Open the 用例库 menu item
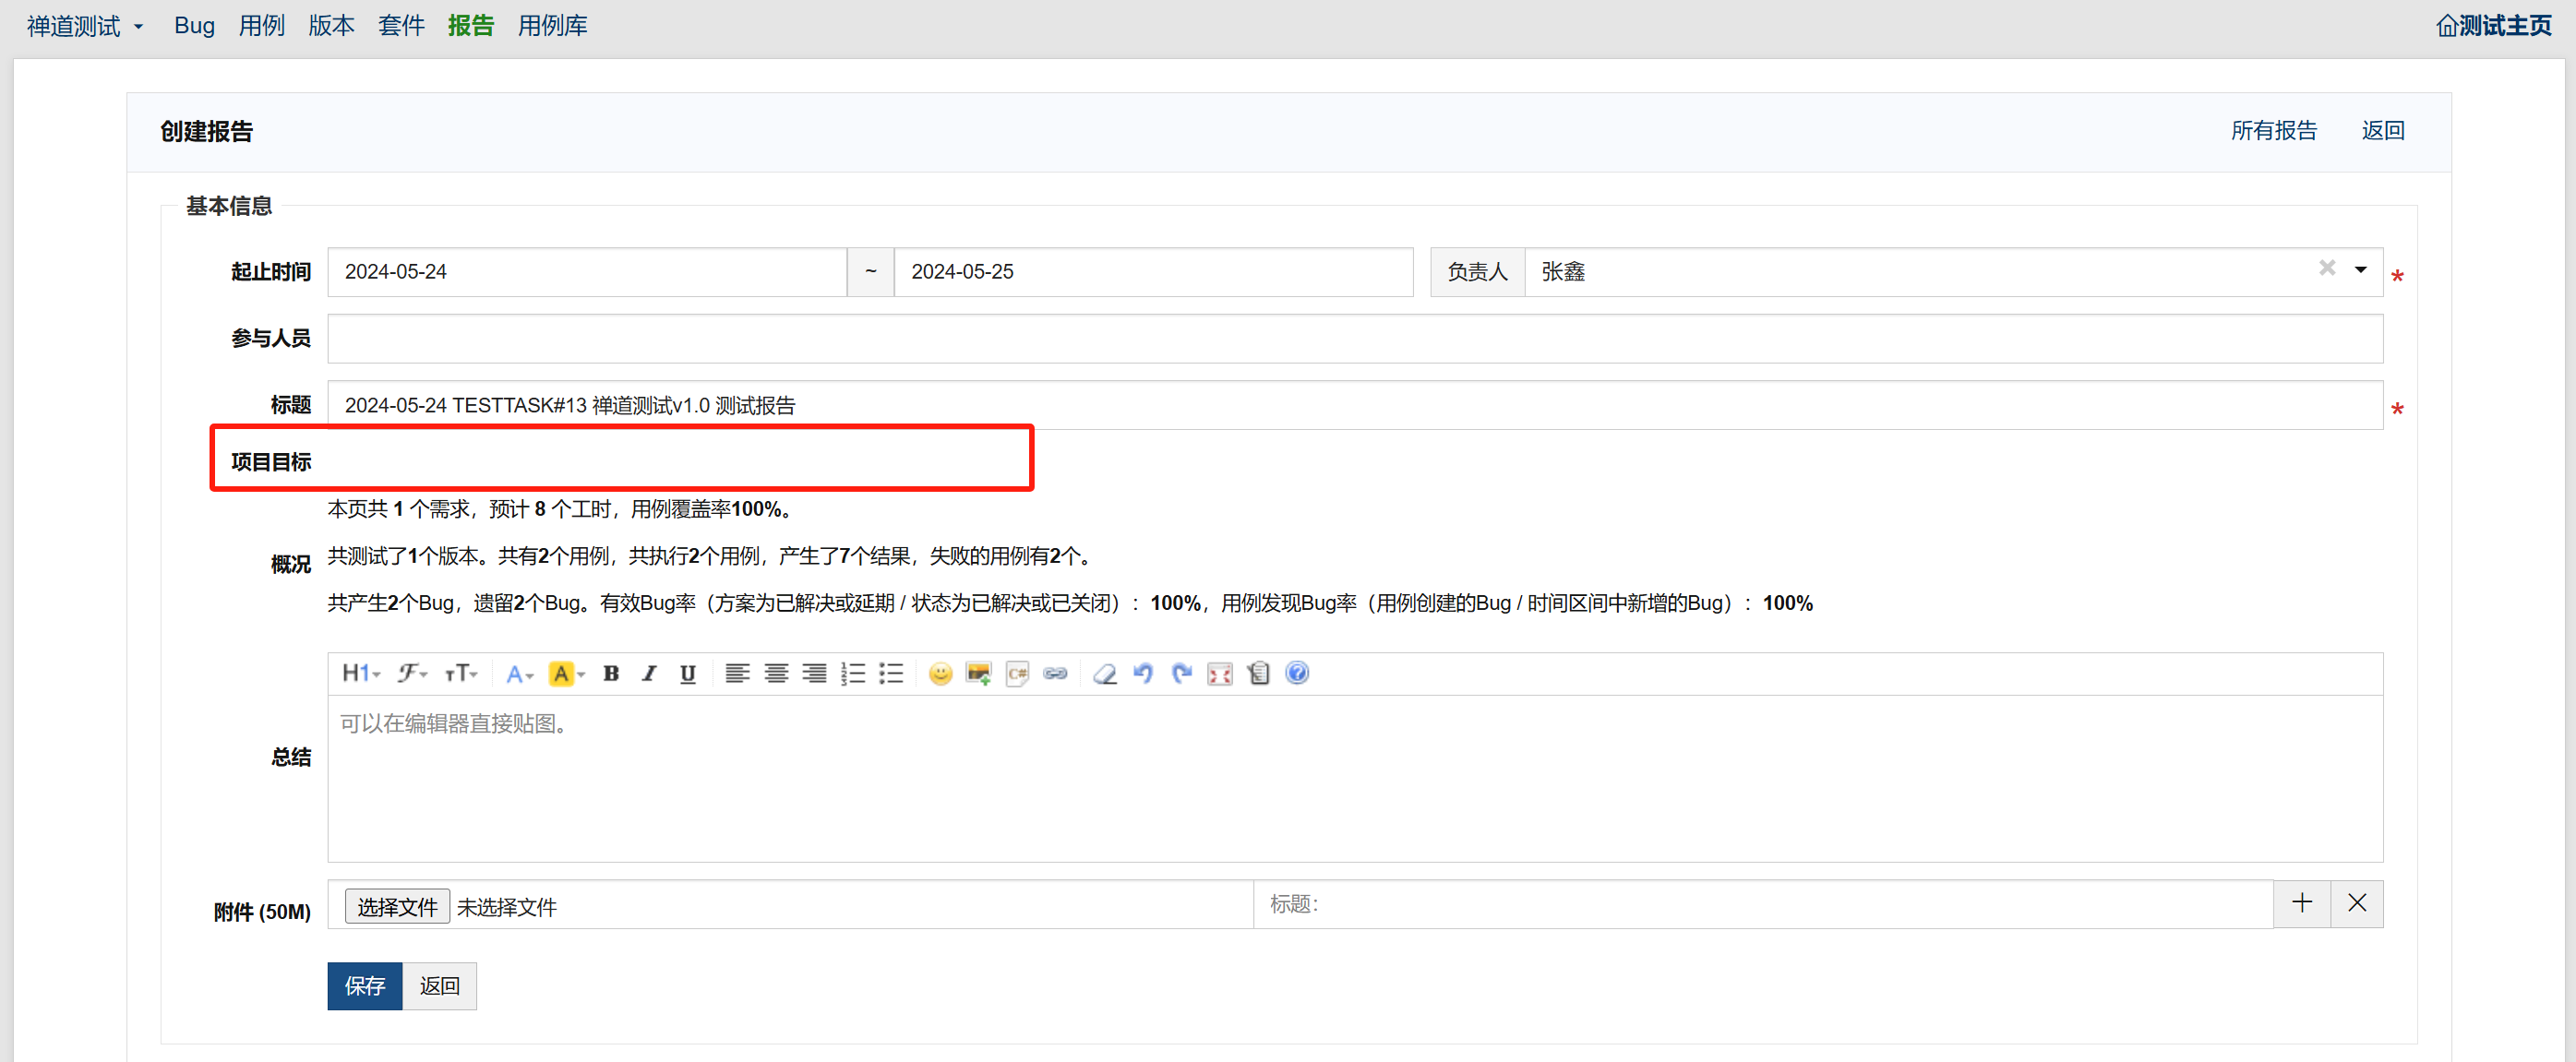The width and height of the screenshot is (2576, 1062). click(552, 26)
